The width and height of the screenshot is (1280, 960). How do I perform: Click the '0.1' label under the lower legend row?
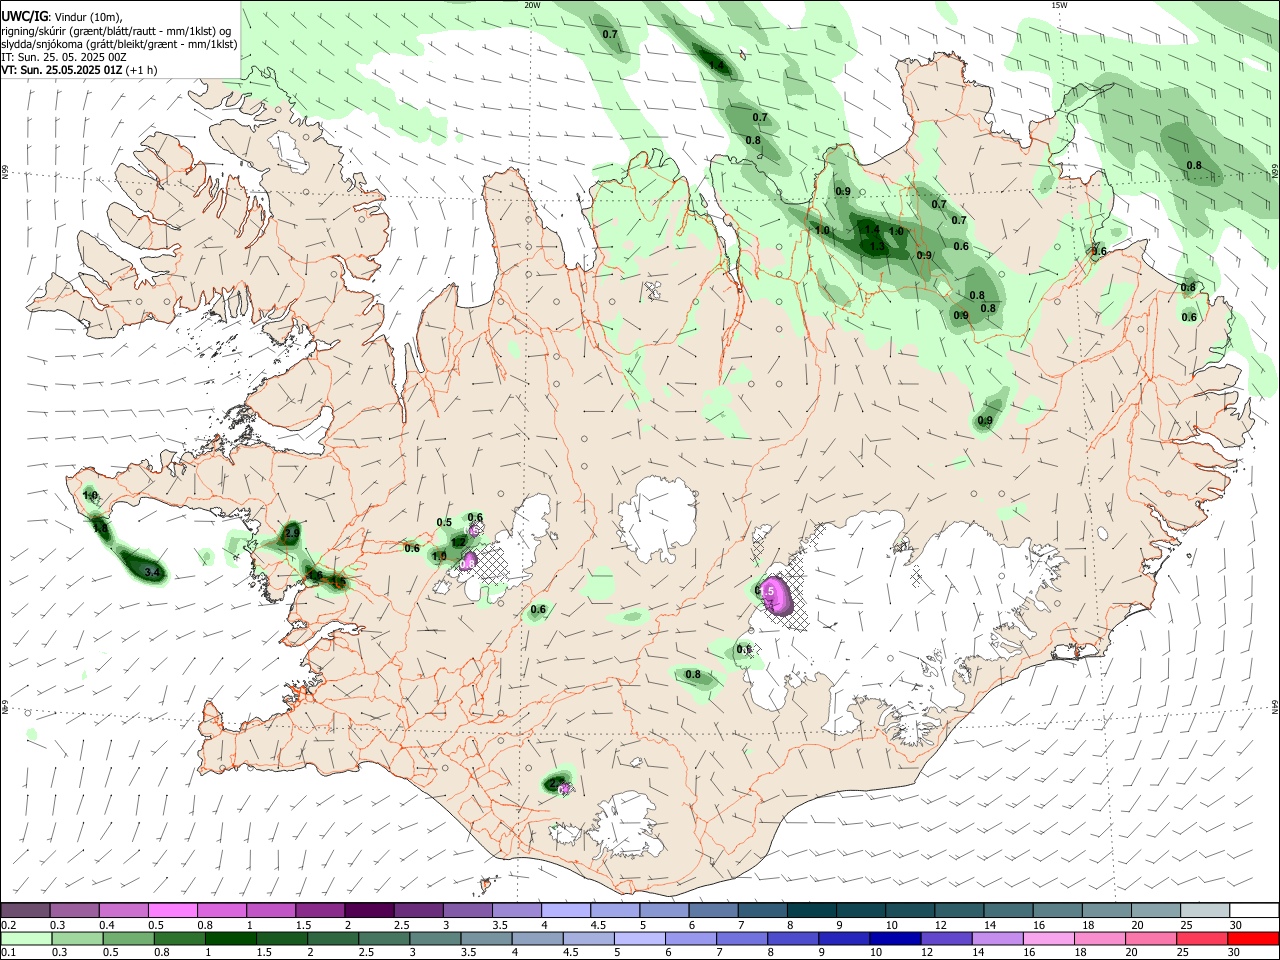click(8, 953)
